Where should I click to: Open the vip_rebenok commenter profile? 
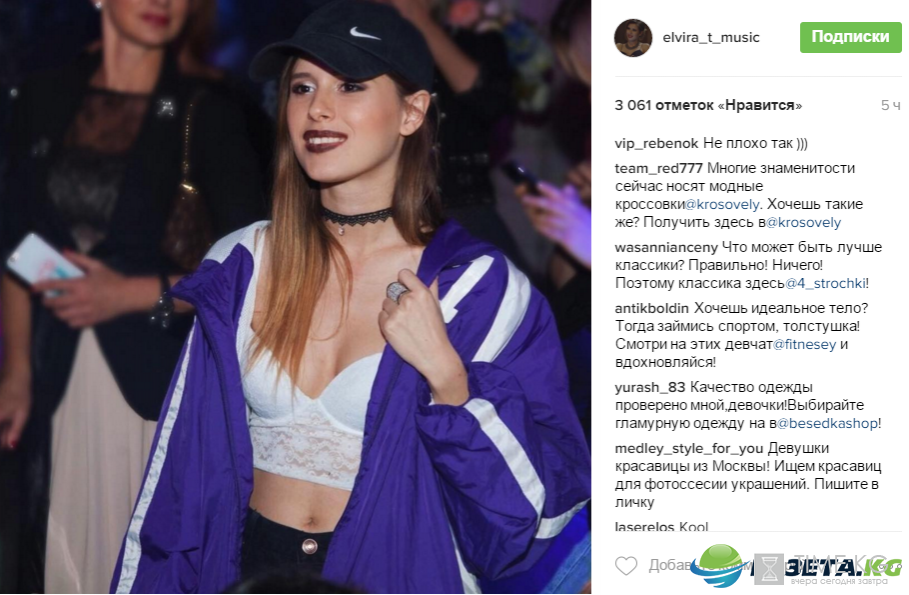click(656, 143)
